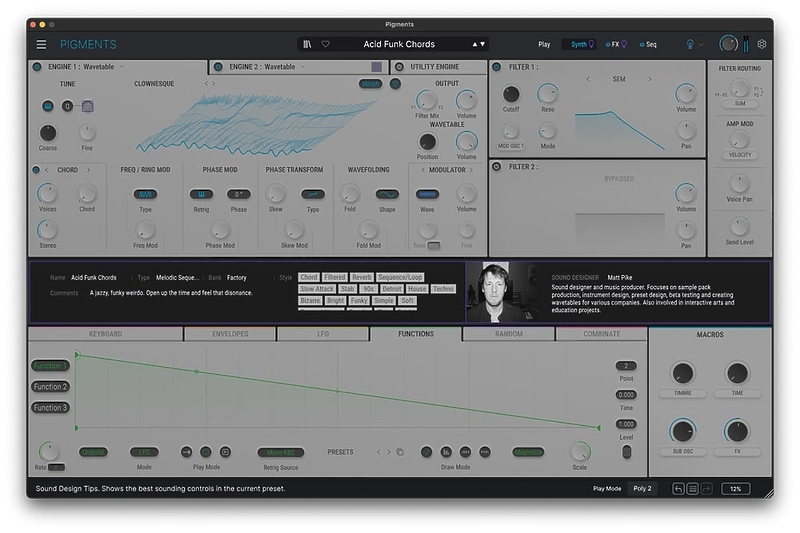Screen dimensions: 800x533
Task: Toggle the Chord unison power button
Action: (36, 170)
